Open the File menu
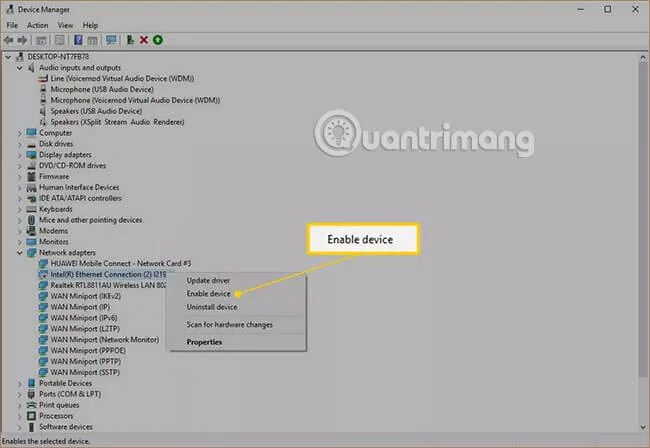This screenshot has width=650, height=448. (12, 25)
